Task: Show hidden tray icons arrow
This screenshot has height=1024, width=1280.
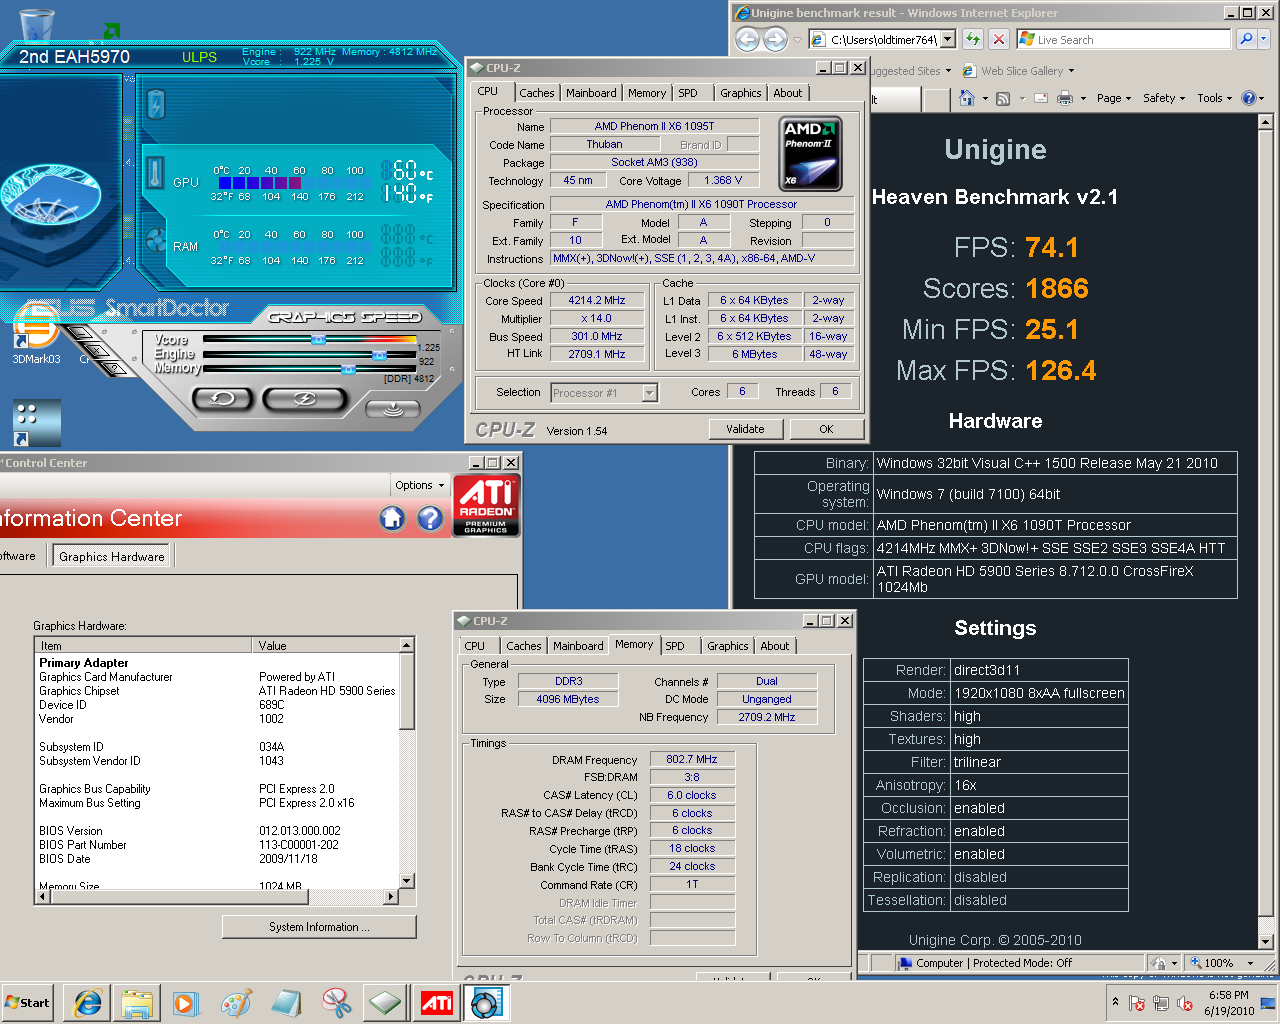Action: pos(1115,1002)
